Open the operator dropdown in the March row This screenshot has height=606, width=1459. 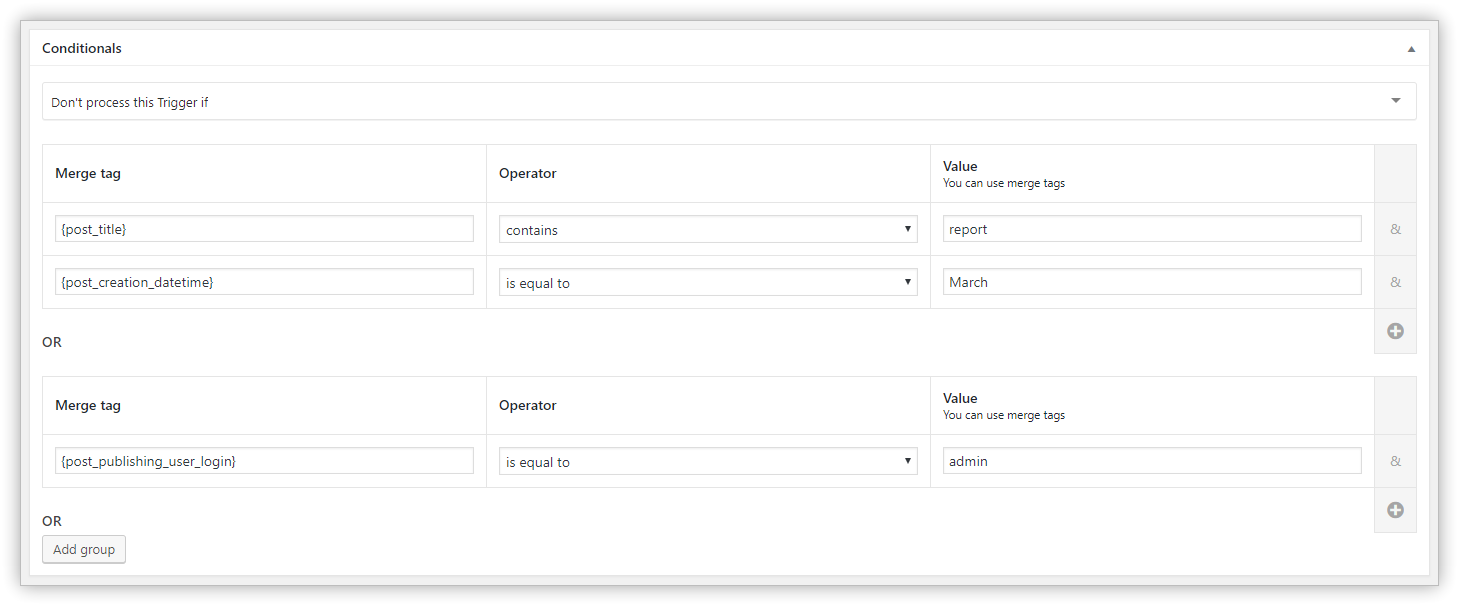pos(708,282)
